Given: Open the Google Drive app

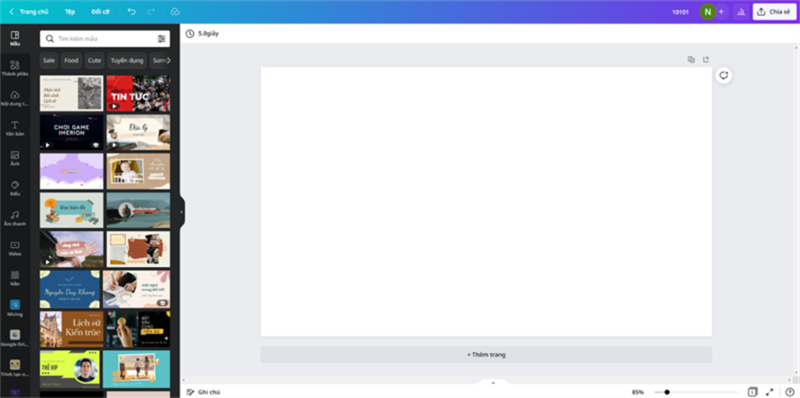Looking at the screenshot, I should tap(15, 338).
